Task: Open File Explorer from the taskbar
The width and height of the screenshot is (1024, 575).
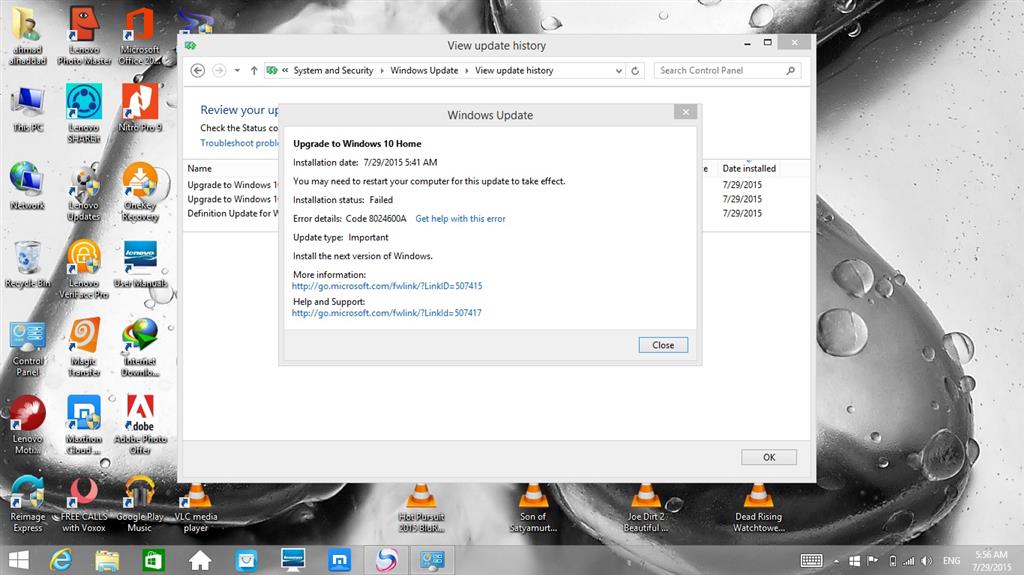Action: (x=107, y=560)
